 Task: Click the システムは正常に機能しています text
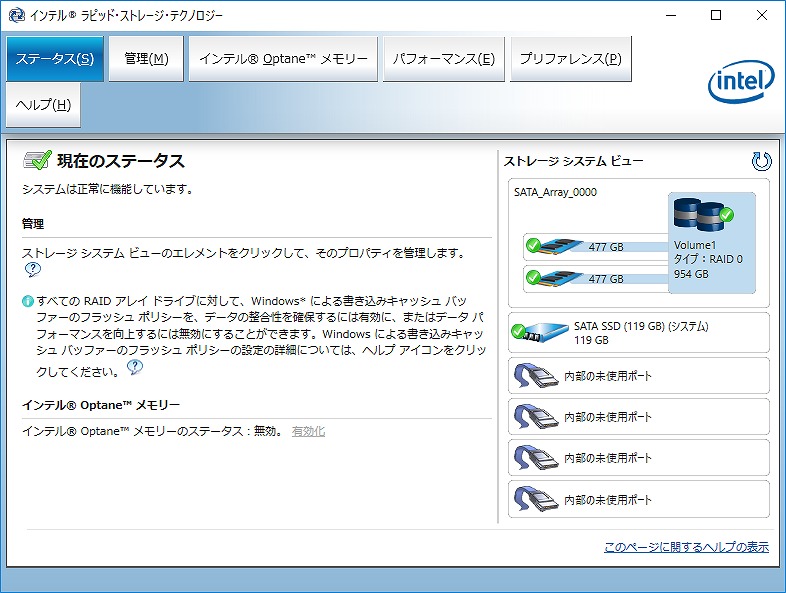pos(107,189)
